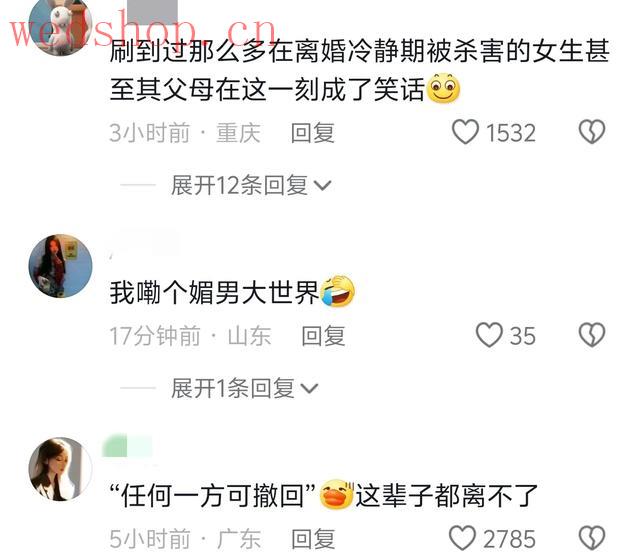
Task: Like the Shandong comment with 35 likes
Action: [489, 335]
